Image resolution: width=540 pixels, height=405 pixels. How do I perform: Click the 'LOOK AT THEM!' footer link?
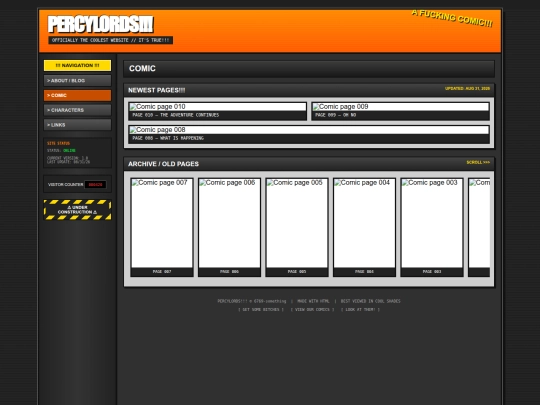tap(360, 310)
